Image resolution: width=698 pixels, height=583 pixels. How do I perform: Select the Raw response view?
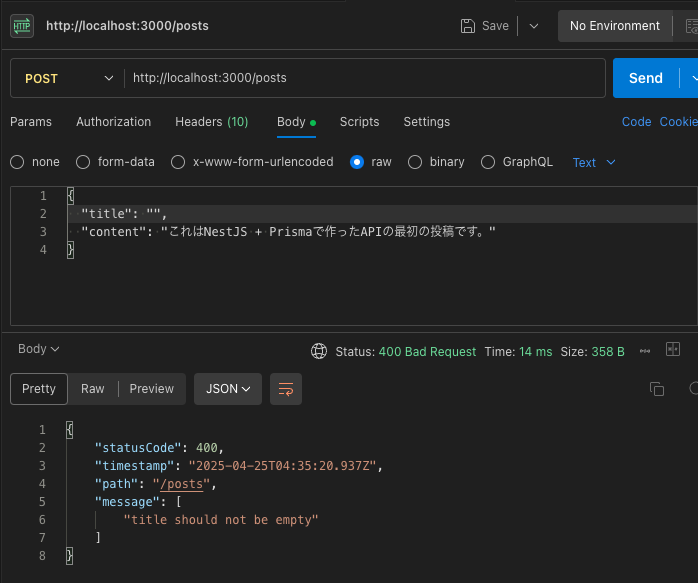(93, 389)
